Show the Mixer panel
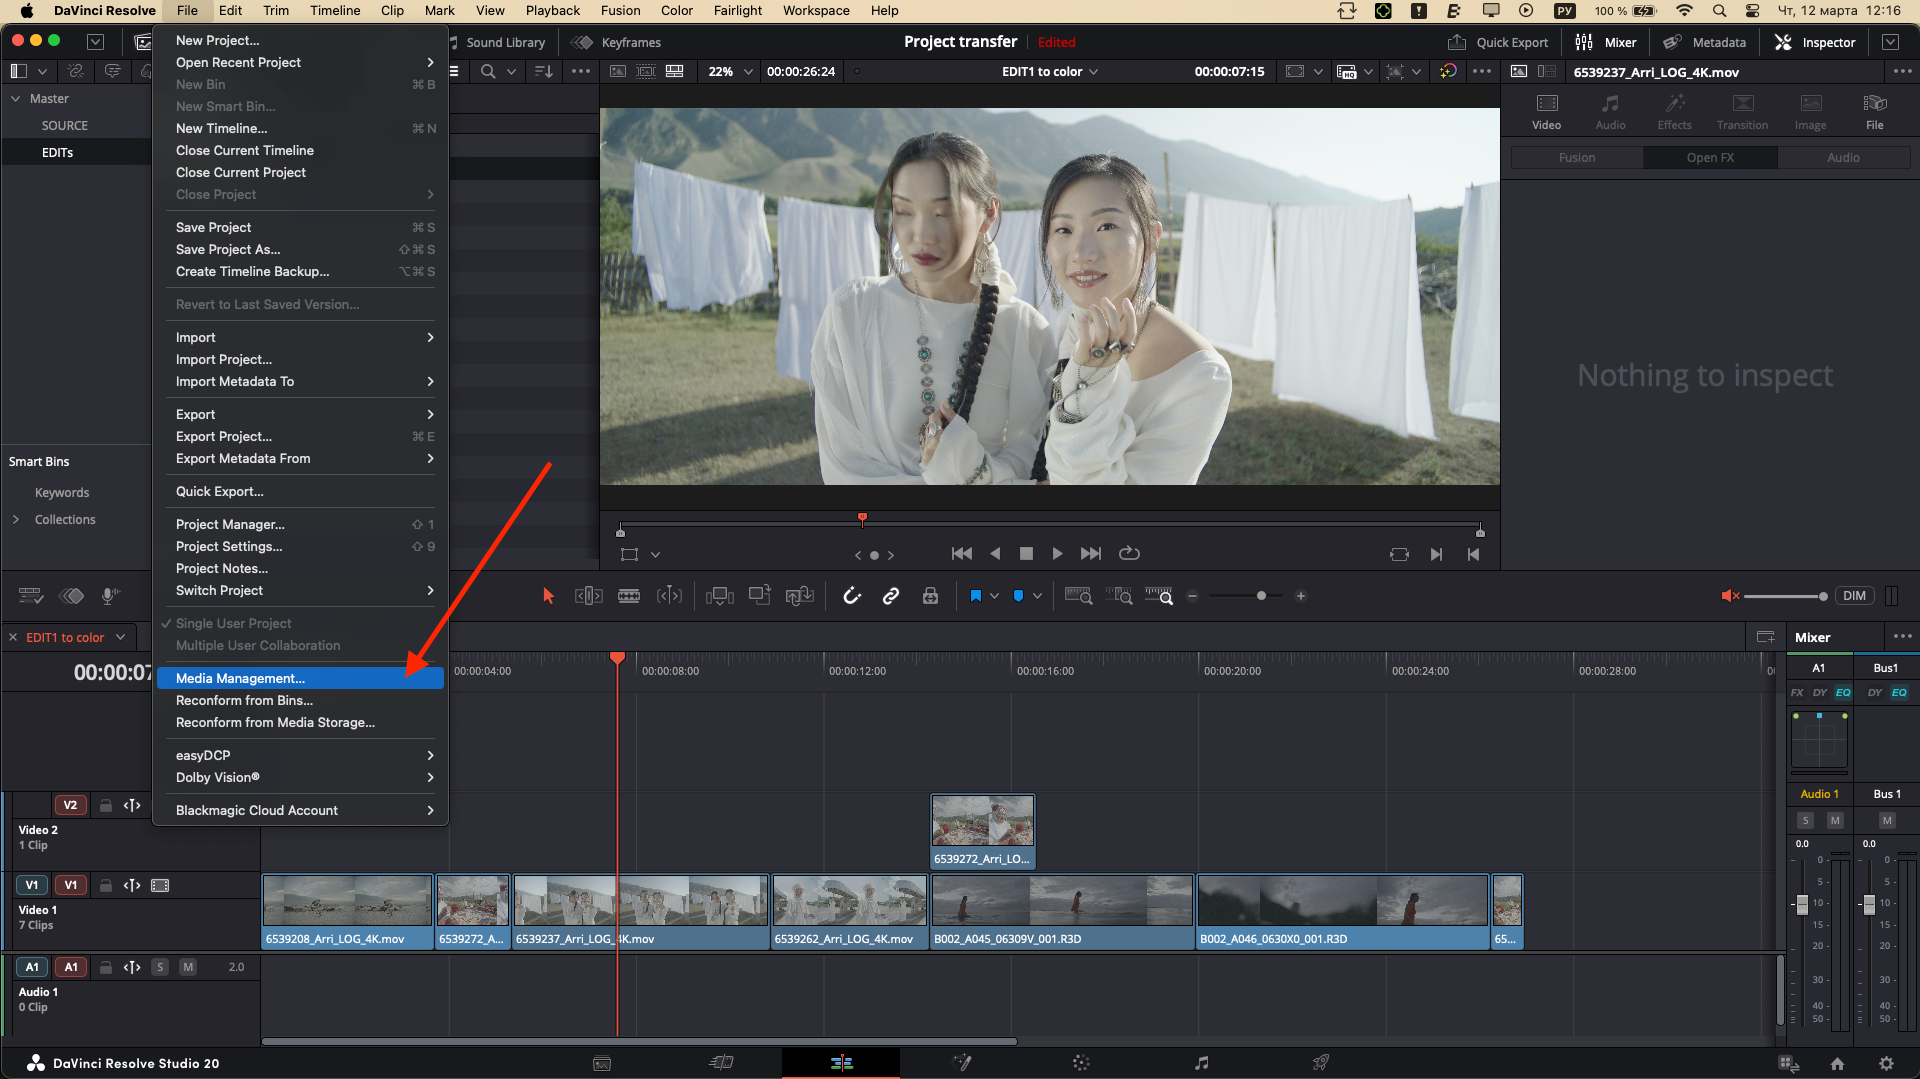This screenshot has width=1920, height=1079. point(1607,42)
